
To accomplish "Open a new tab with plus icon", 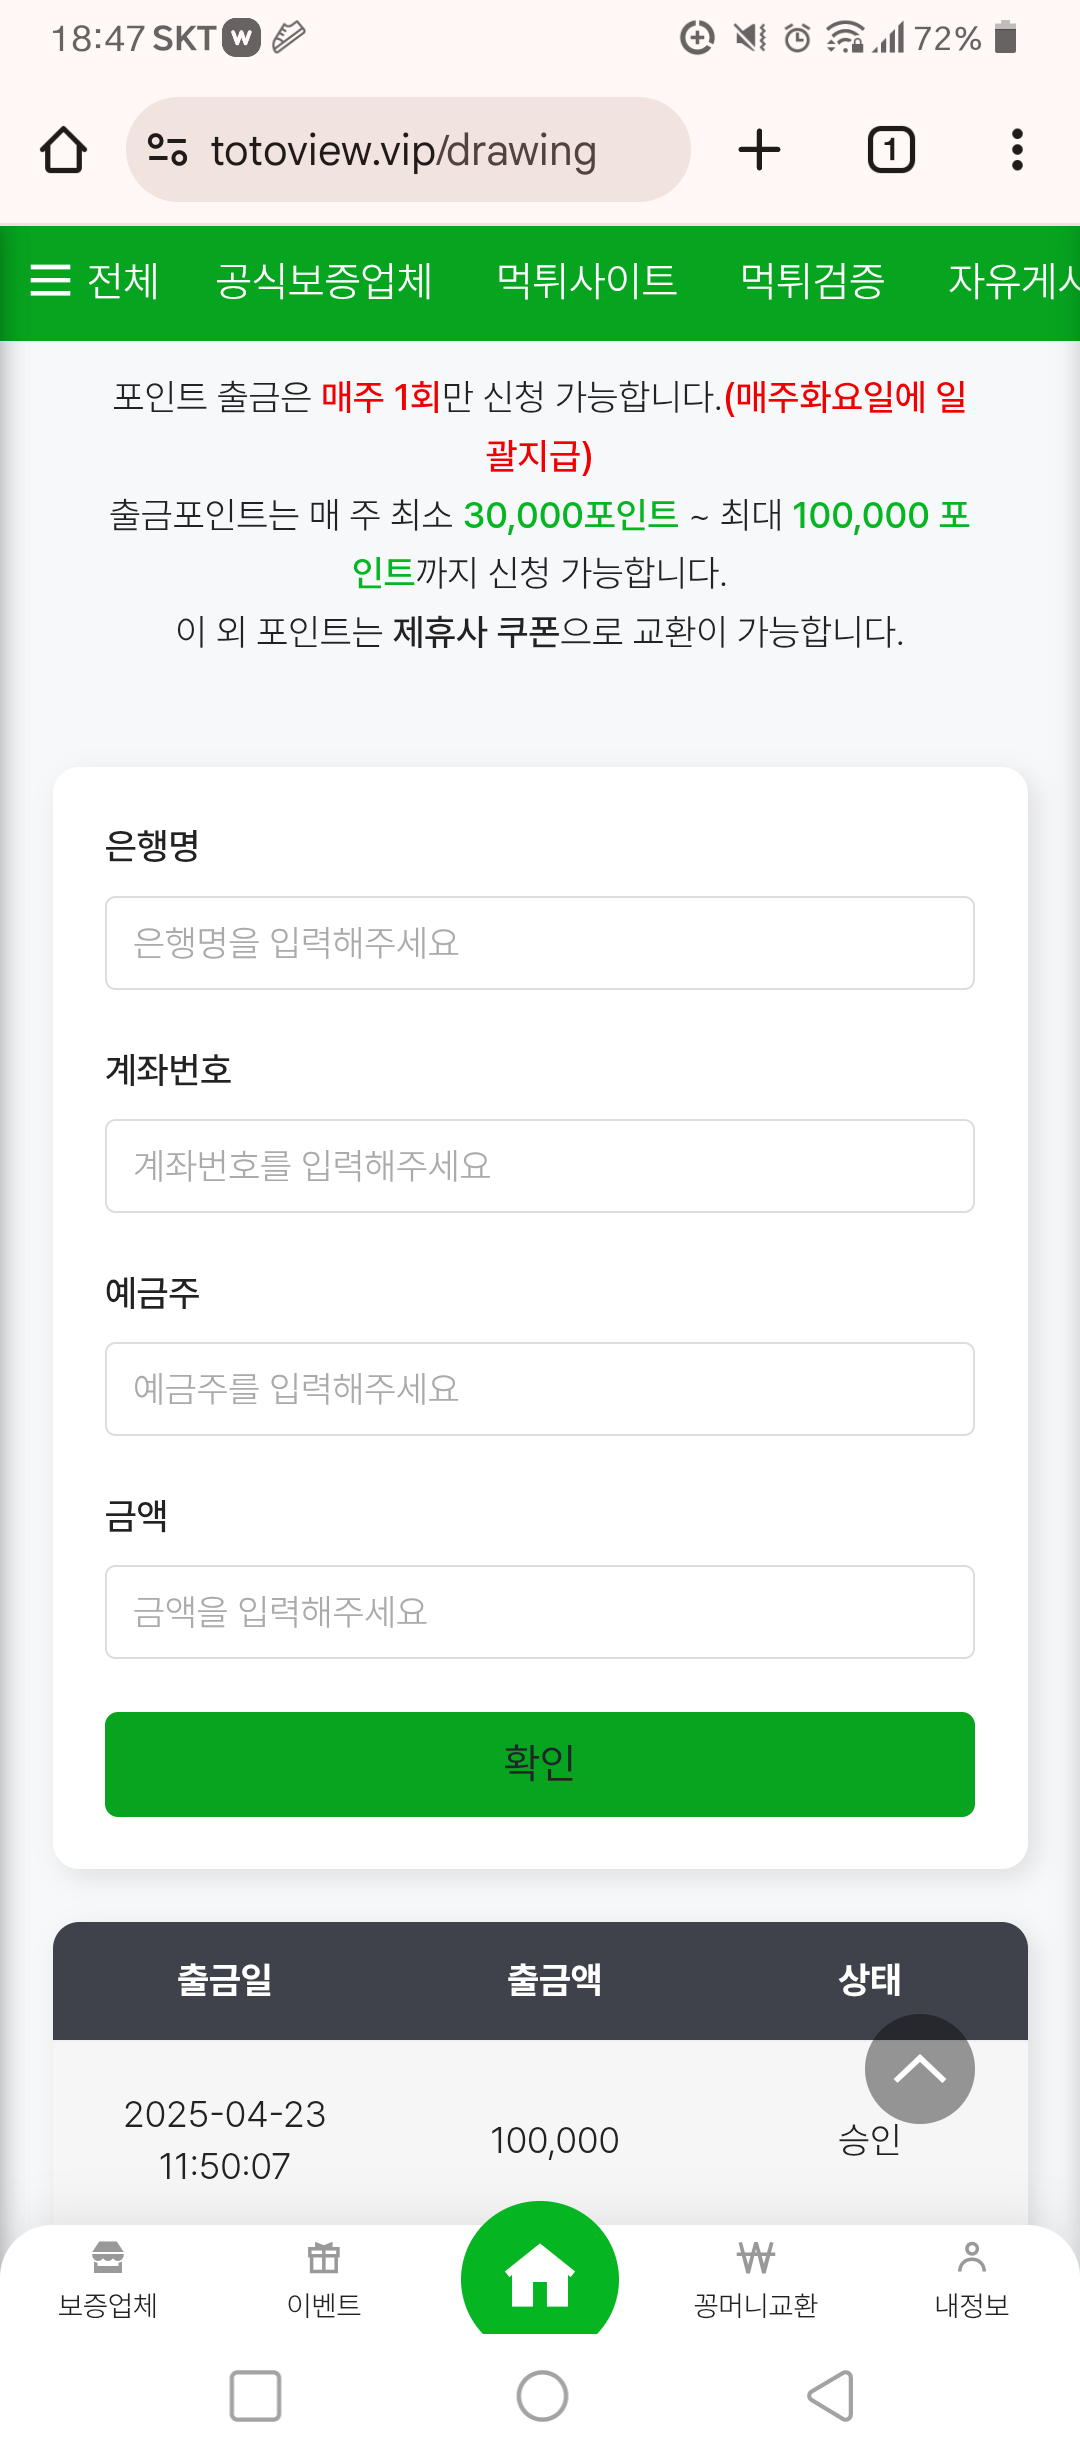I will pyautogui.click(x=759, y=150).
